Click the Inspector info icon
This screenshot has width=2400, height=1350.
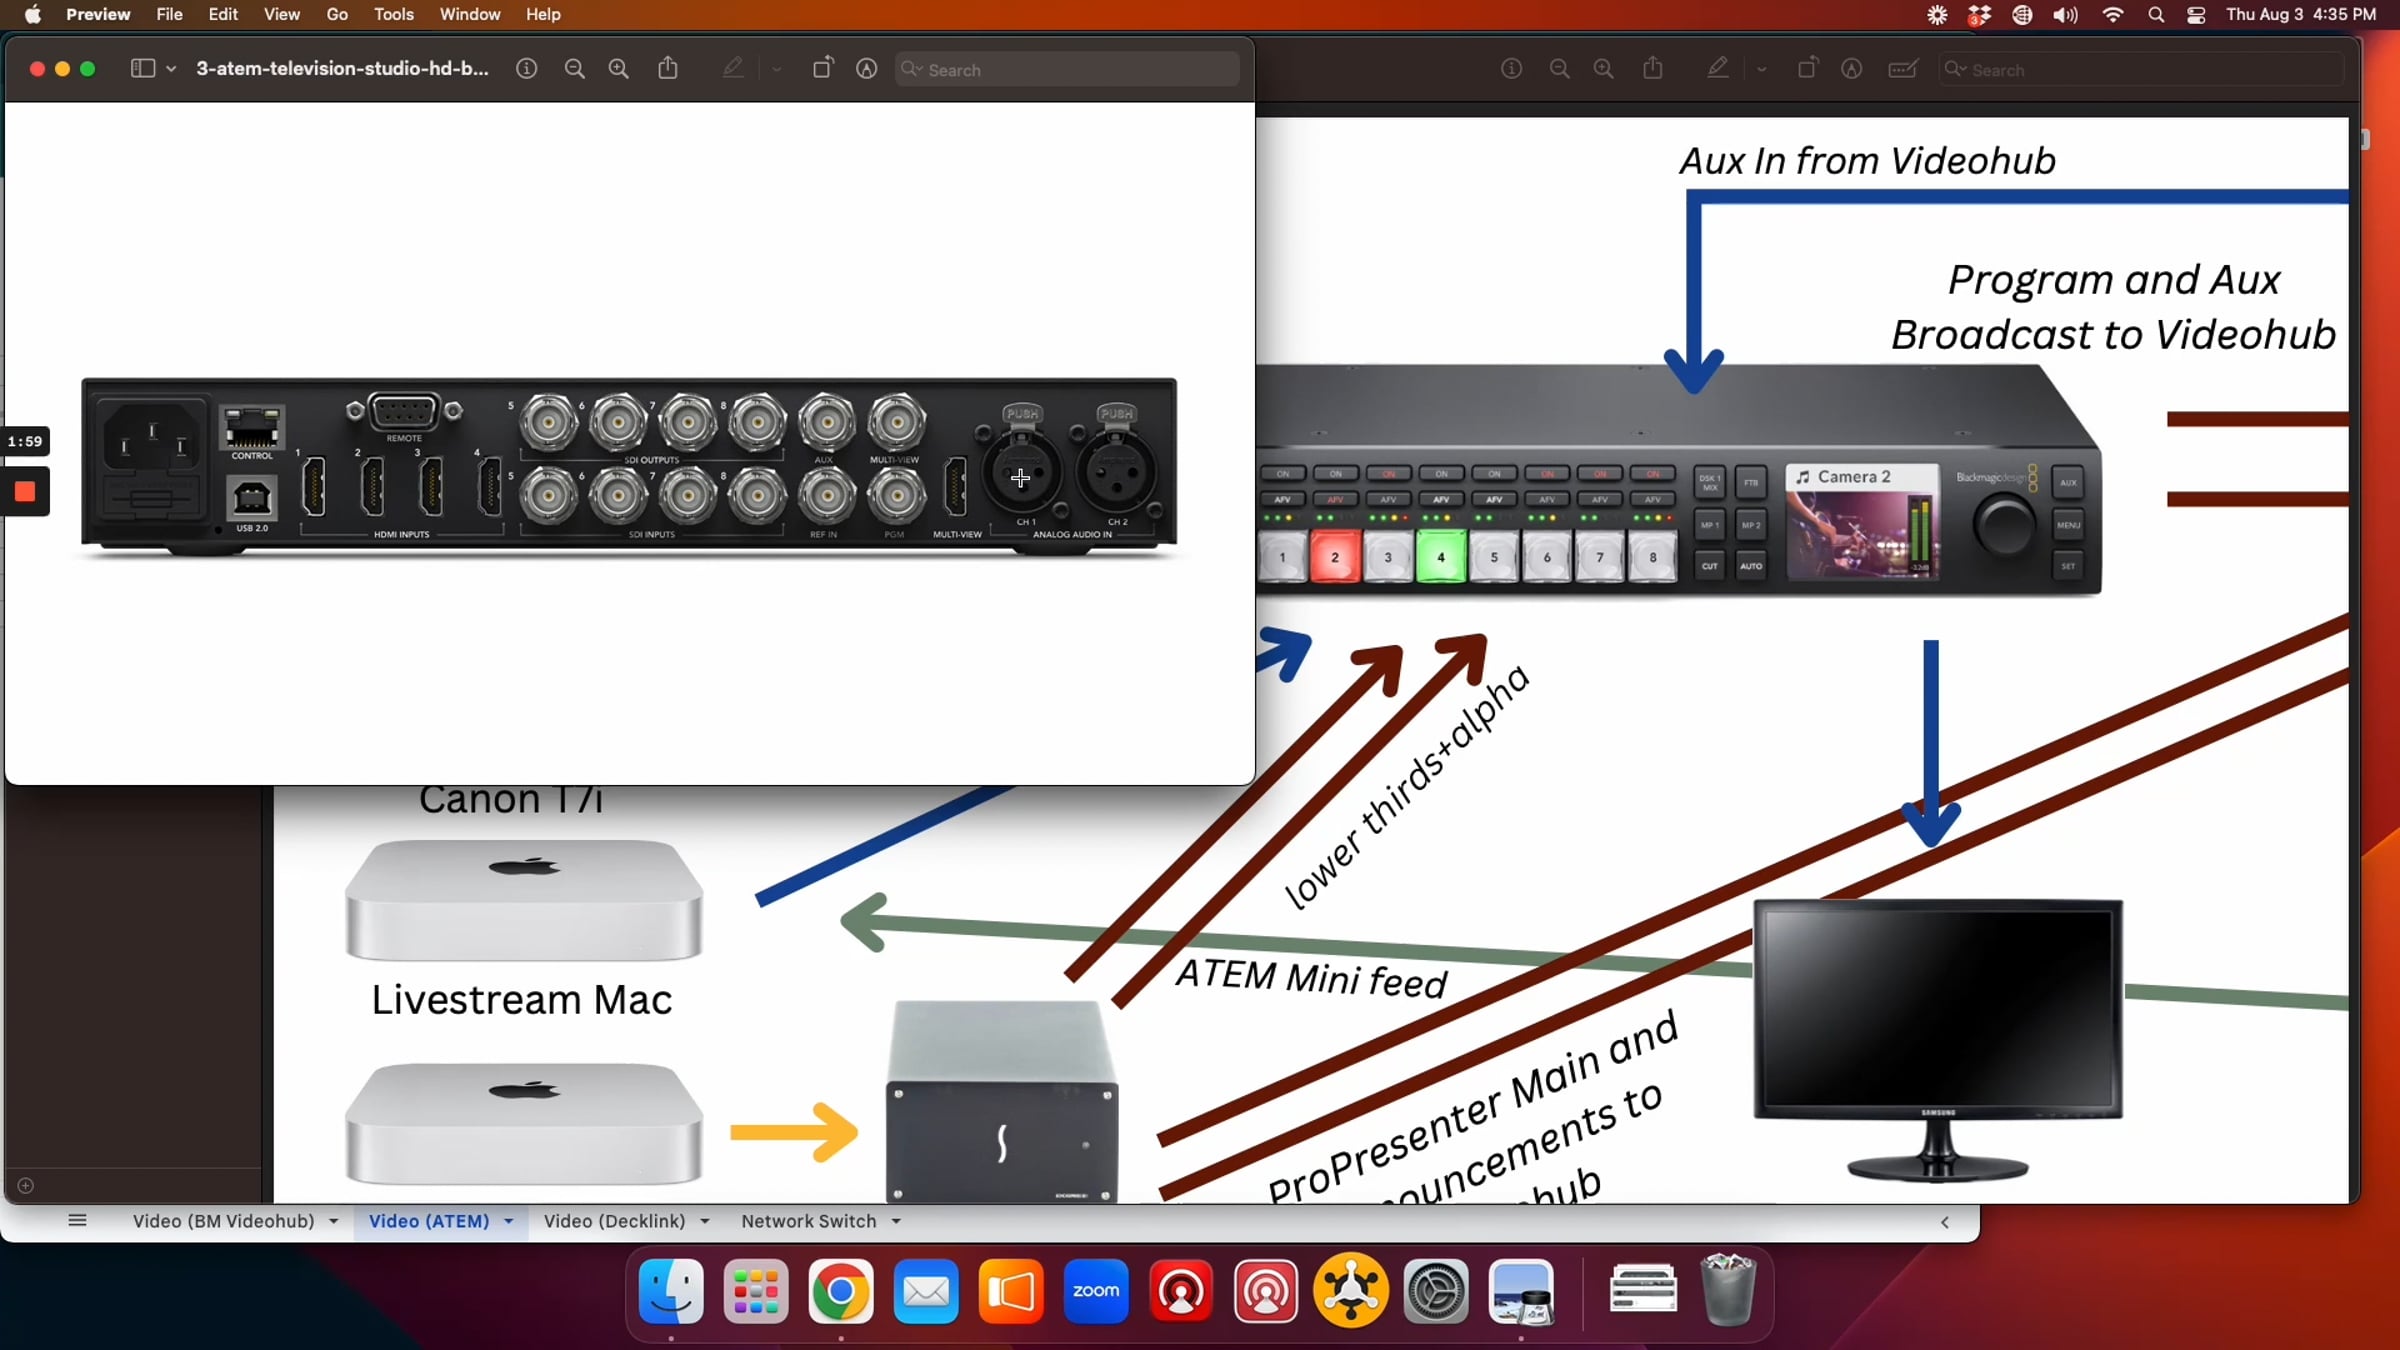pos(526,69)
